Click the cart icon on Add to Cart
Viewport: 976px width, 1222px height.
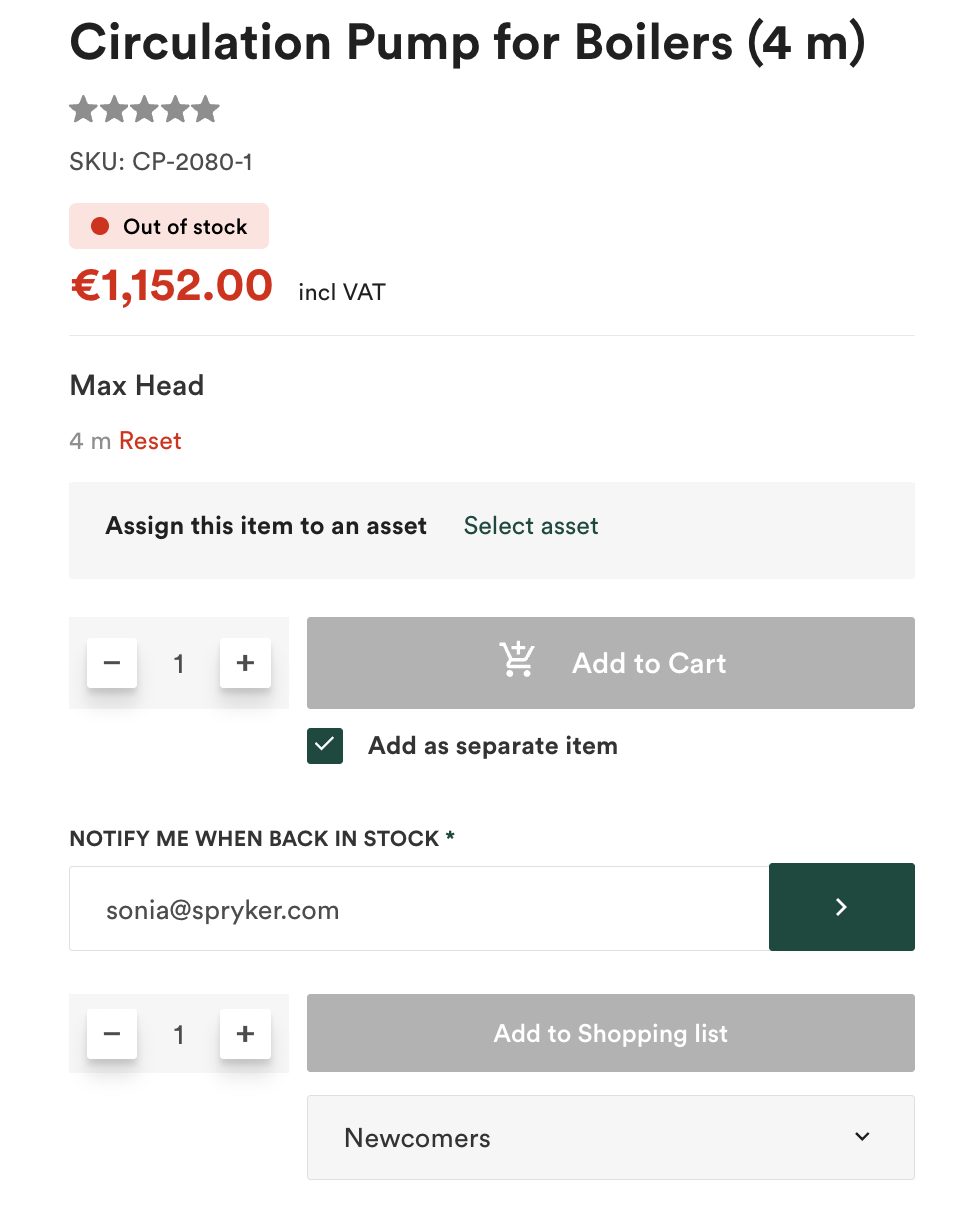pos(517,660)
